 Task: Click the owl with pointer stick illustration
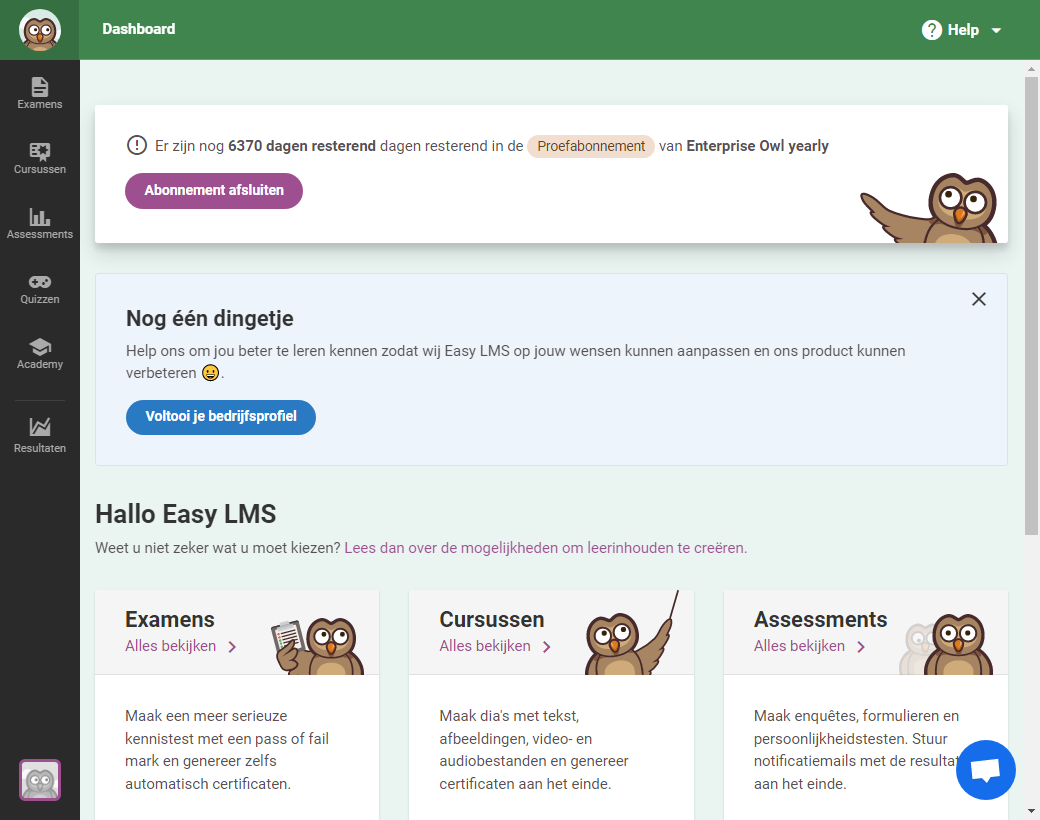point(632,634)
